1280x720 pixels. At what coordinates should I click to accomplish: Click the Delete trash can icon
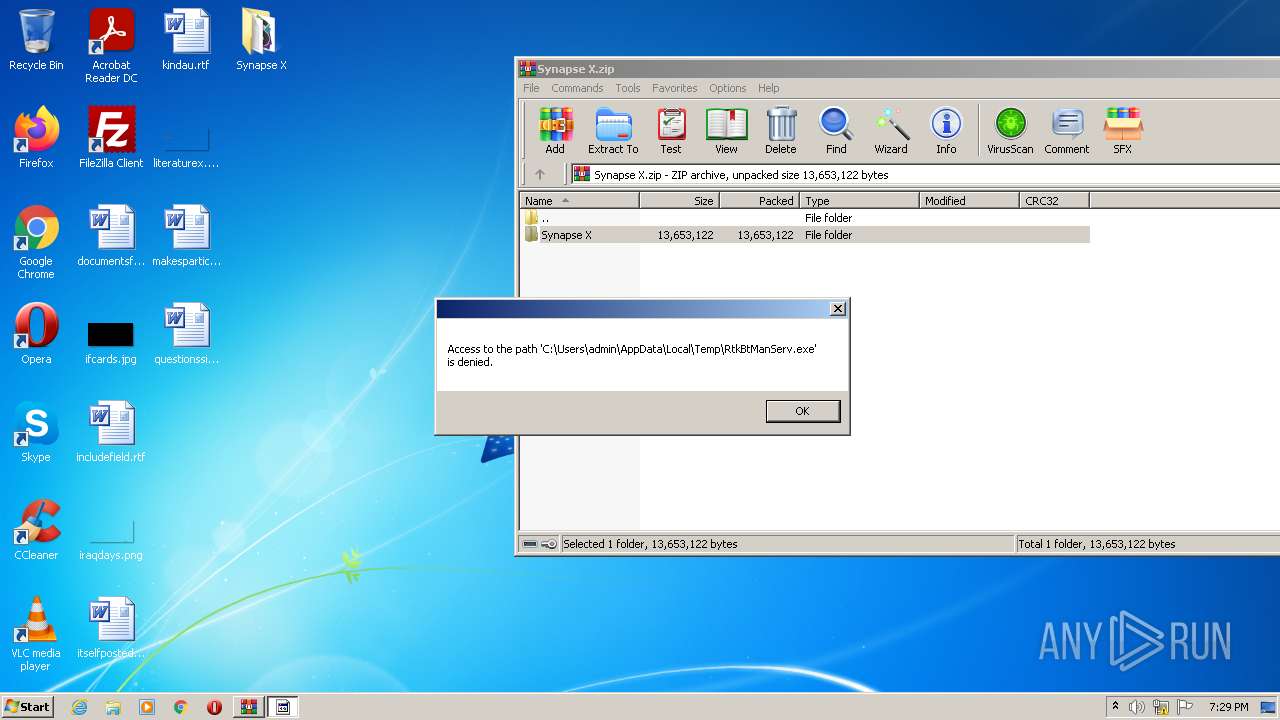point(781,131)
